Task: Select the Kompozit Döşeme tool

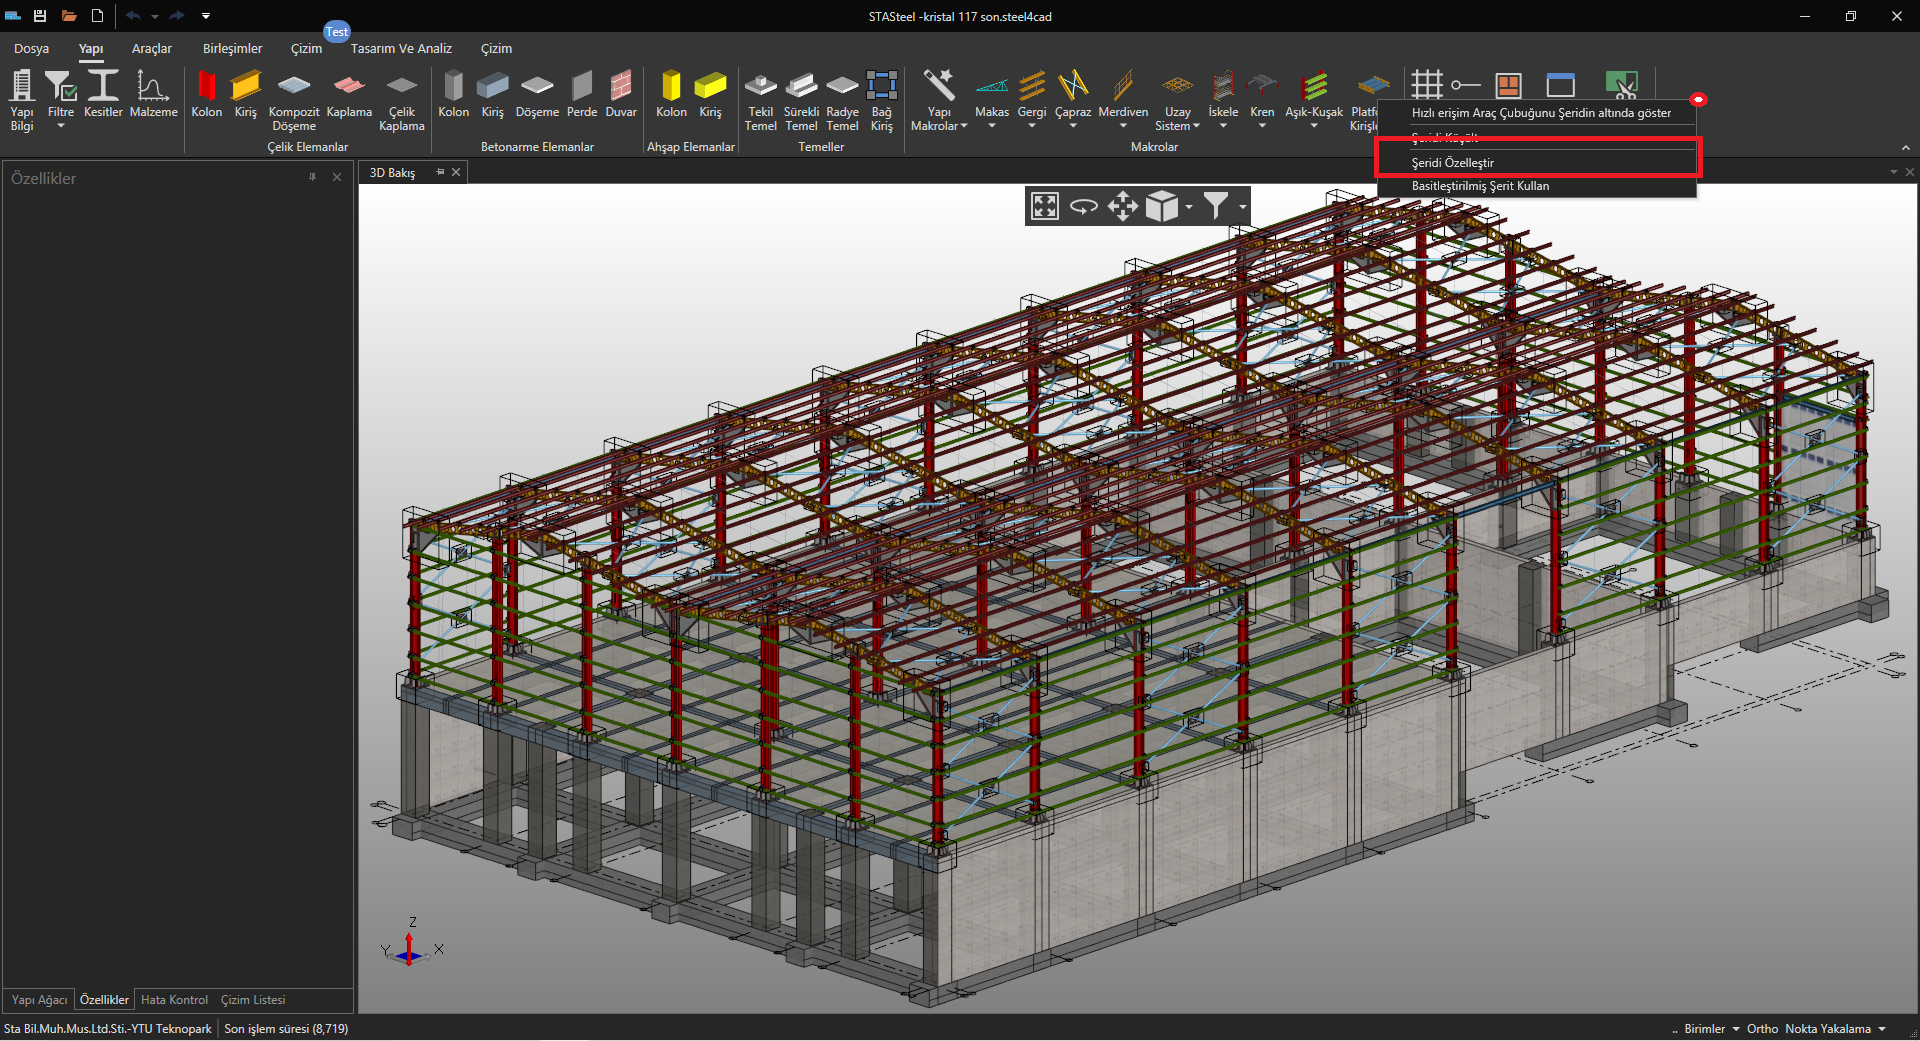Action: (293, 100)
